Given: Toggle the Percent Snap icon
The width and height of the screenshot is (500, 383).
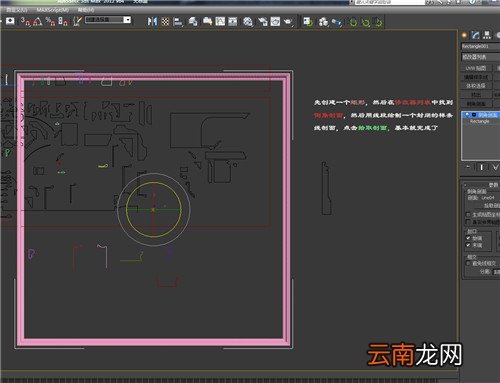Looking at the screenshot, I should 50,22.
